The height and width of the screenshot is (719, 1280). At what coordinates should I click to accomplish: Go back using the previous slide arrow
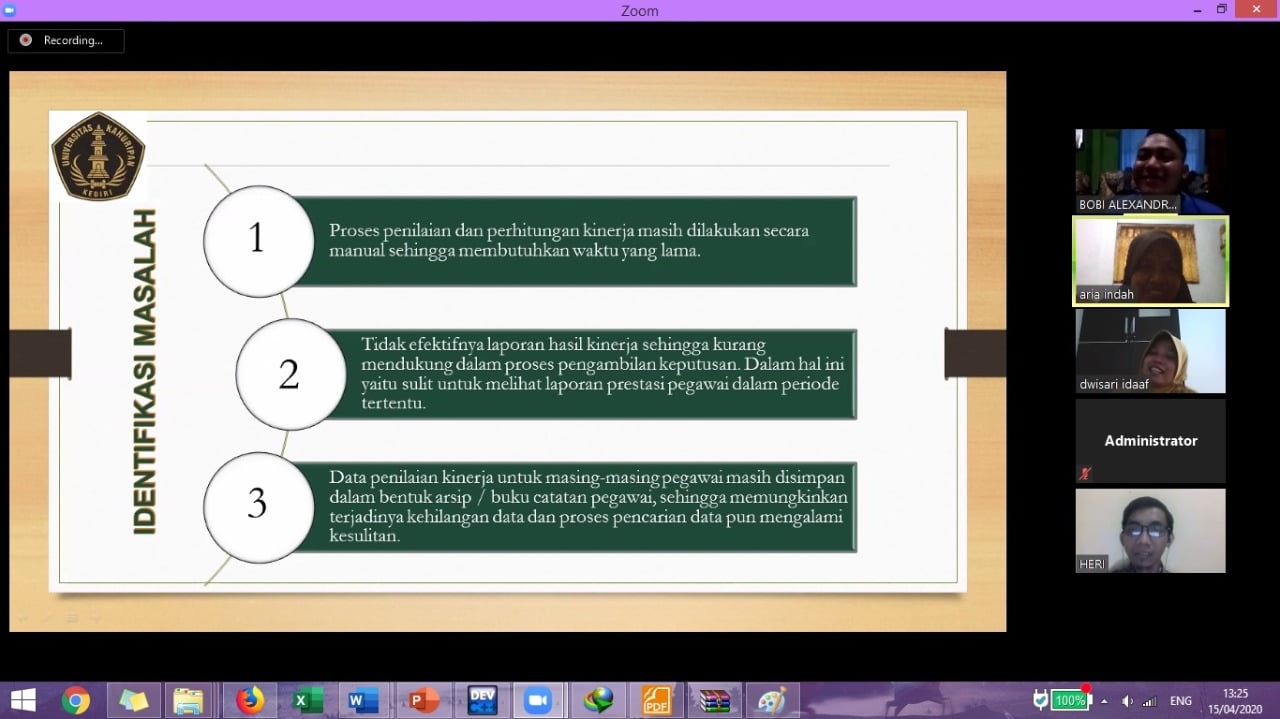[38, 353]
